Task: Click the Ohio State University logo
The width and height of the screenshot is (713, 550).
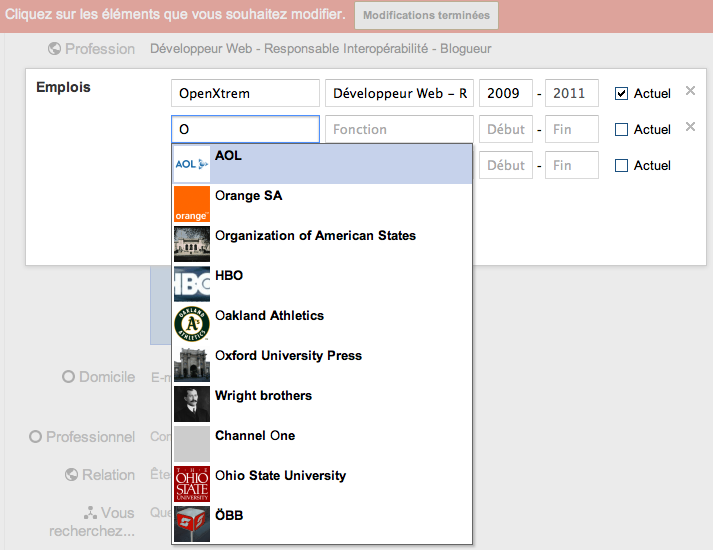Action: 191,484
